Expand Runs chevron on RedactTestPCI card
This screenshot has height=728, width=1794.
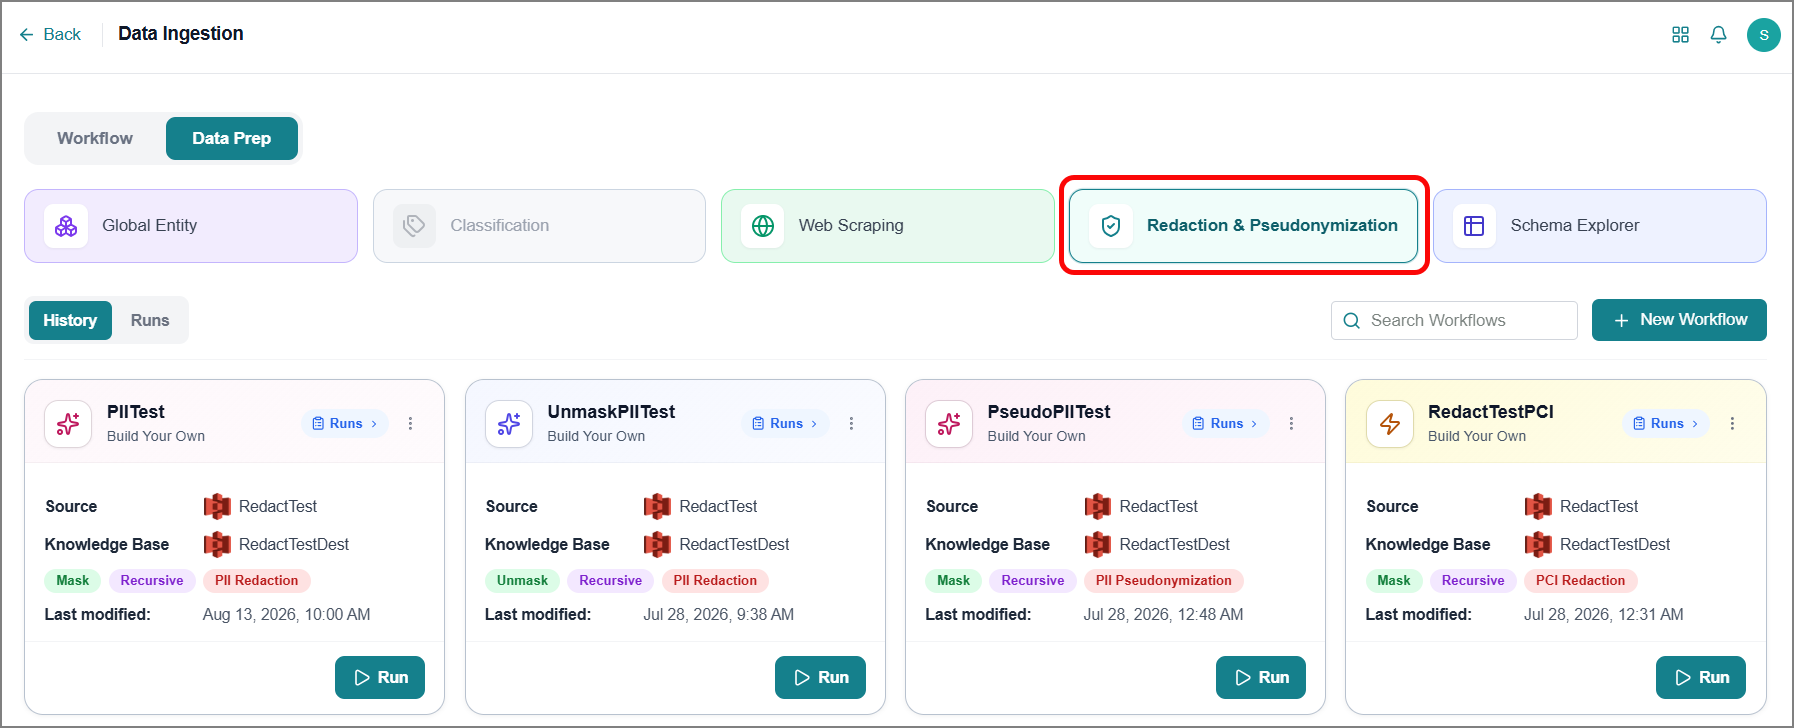(1695, 424)
